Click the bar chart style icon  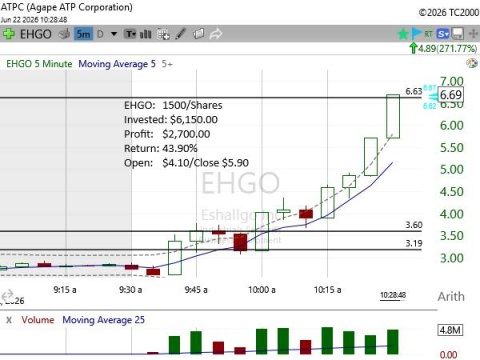(146, 34)
